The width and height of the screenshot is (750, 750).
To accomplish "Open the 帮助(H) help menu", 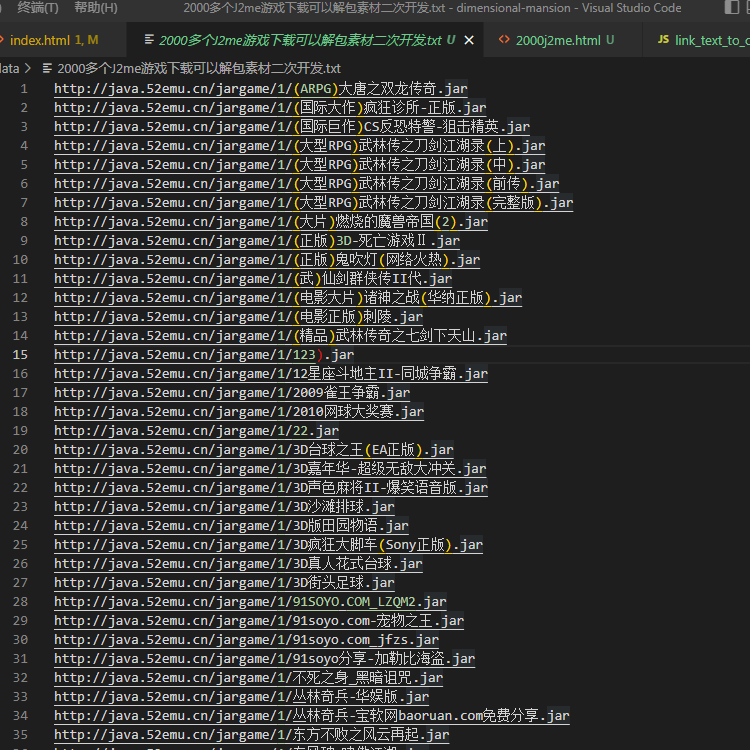I will [96, 8].
